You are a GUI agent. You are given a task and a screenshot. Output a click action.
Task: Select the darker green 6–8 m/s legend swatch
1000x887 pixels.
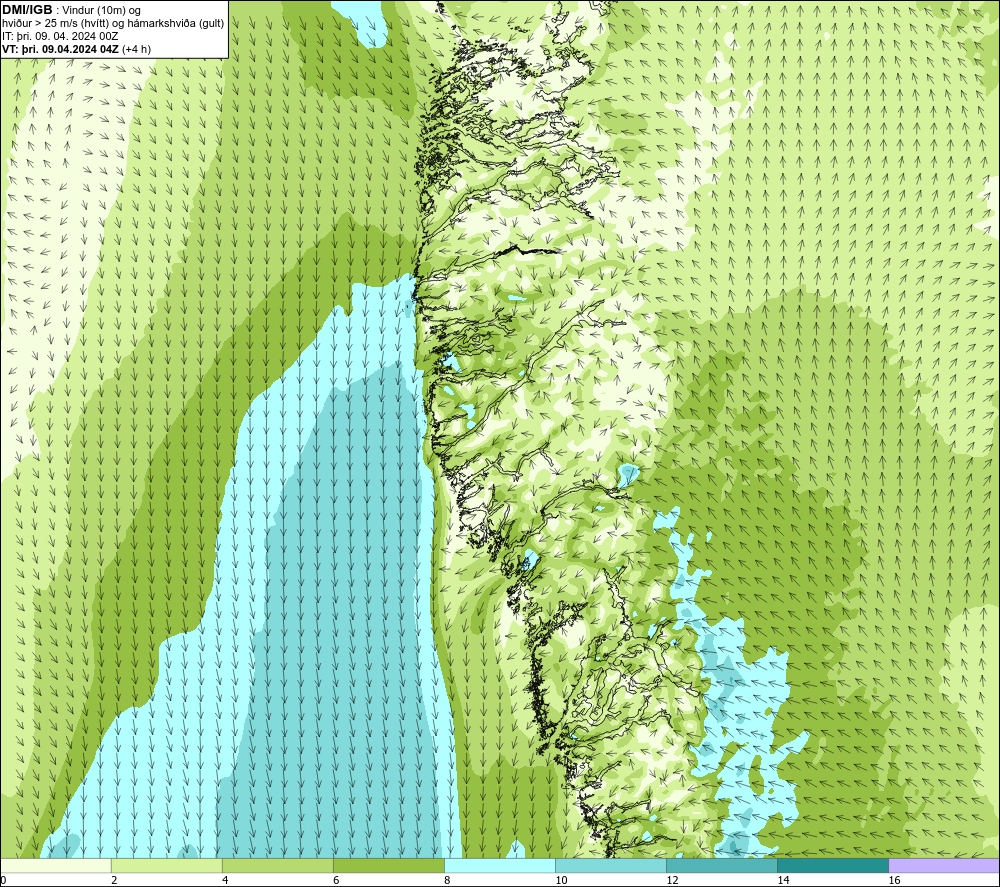(388, 865)
